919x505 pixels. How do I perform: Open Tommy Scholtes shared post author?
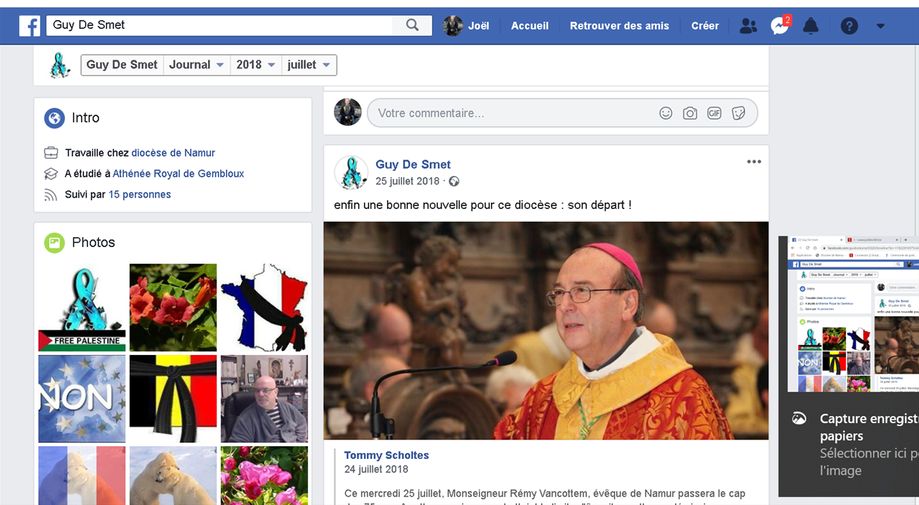pyautogui.click(x=386, y=455)
